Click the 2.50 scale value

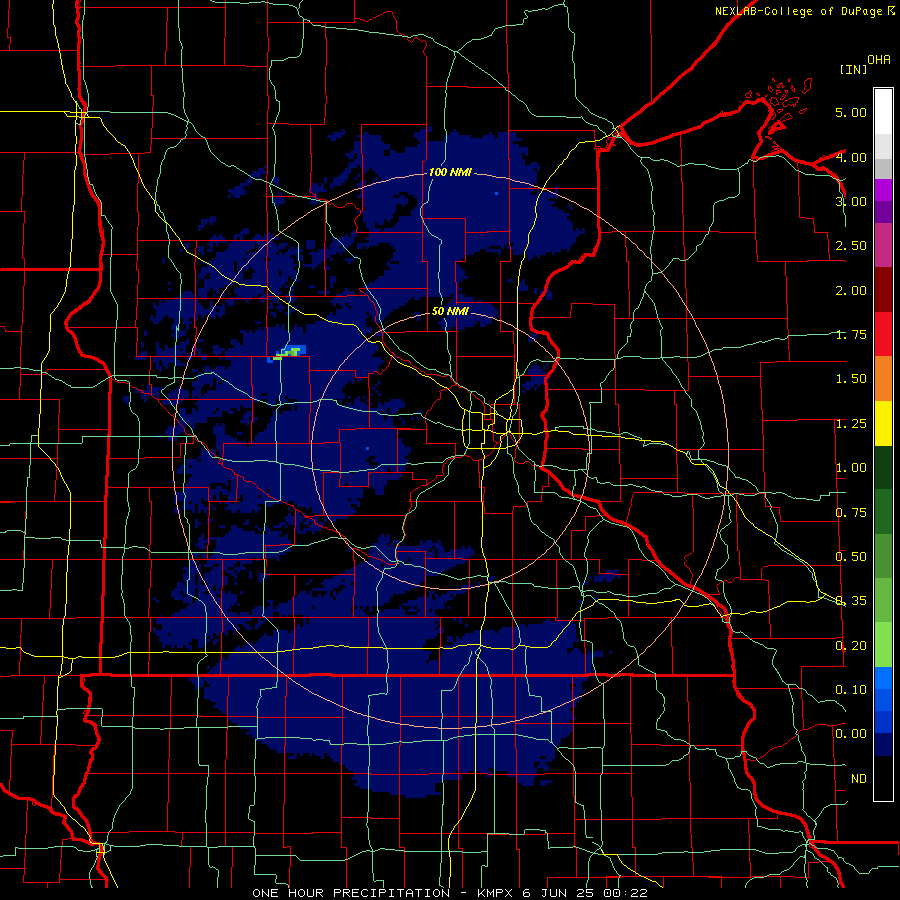(851, 246)
